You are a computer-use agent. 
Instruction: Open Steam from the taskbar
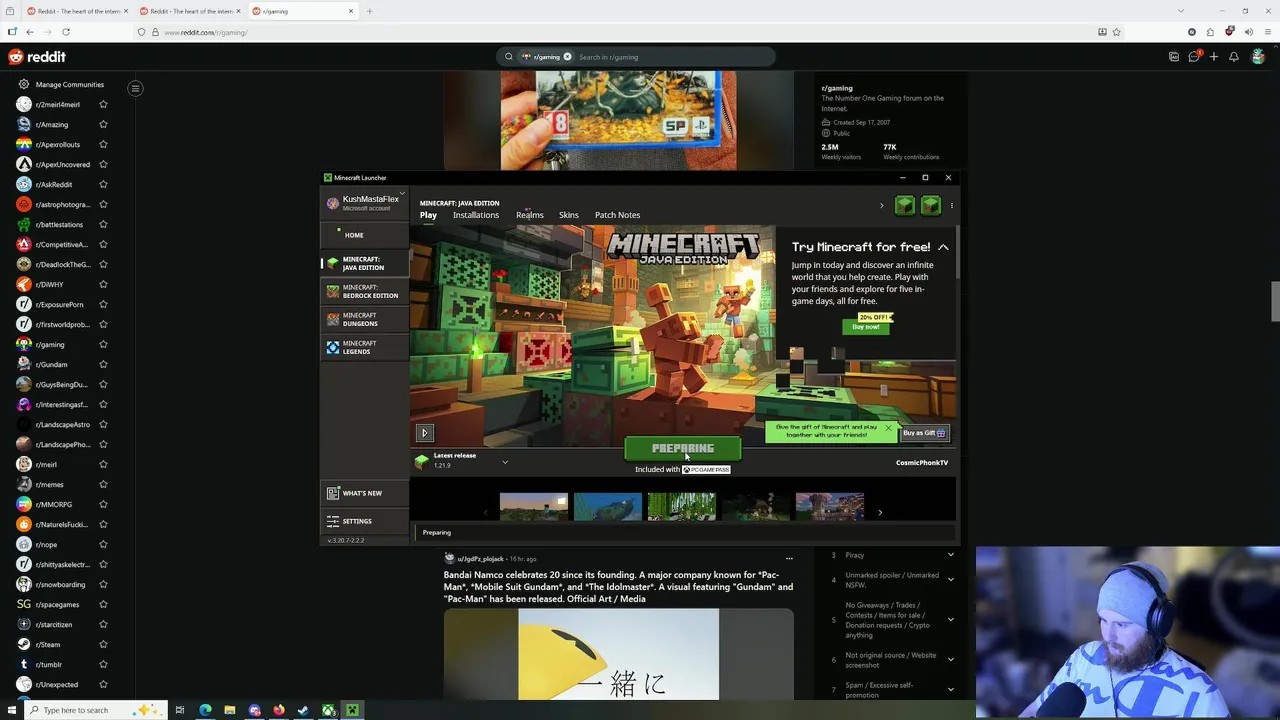(x=303, y=710)
